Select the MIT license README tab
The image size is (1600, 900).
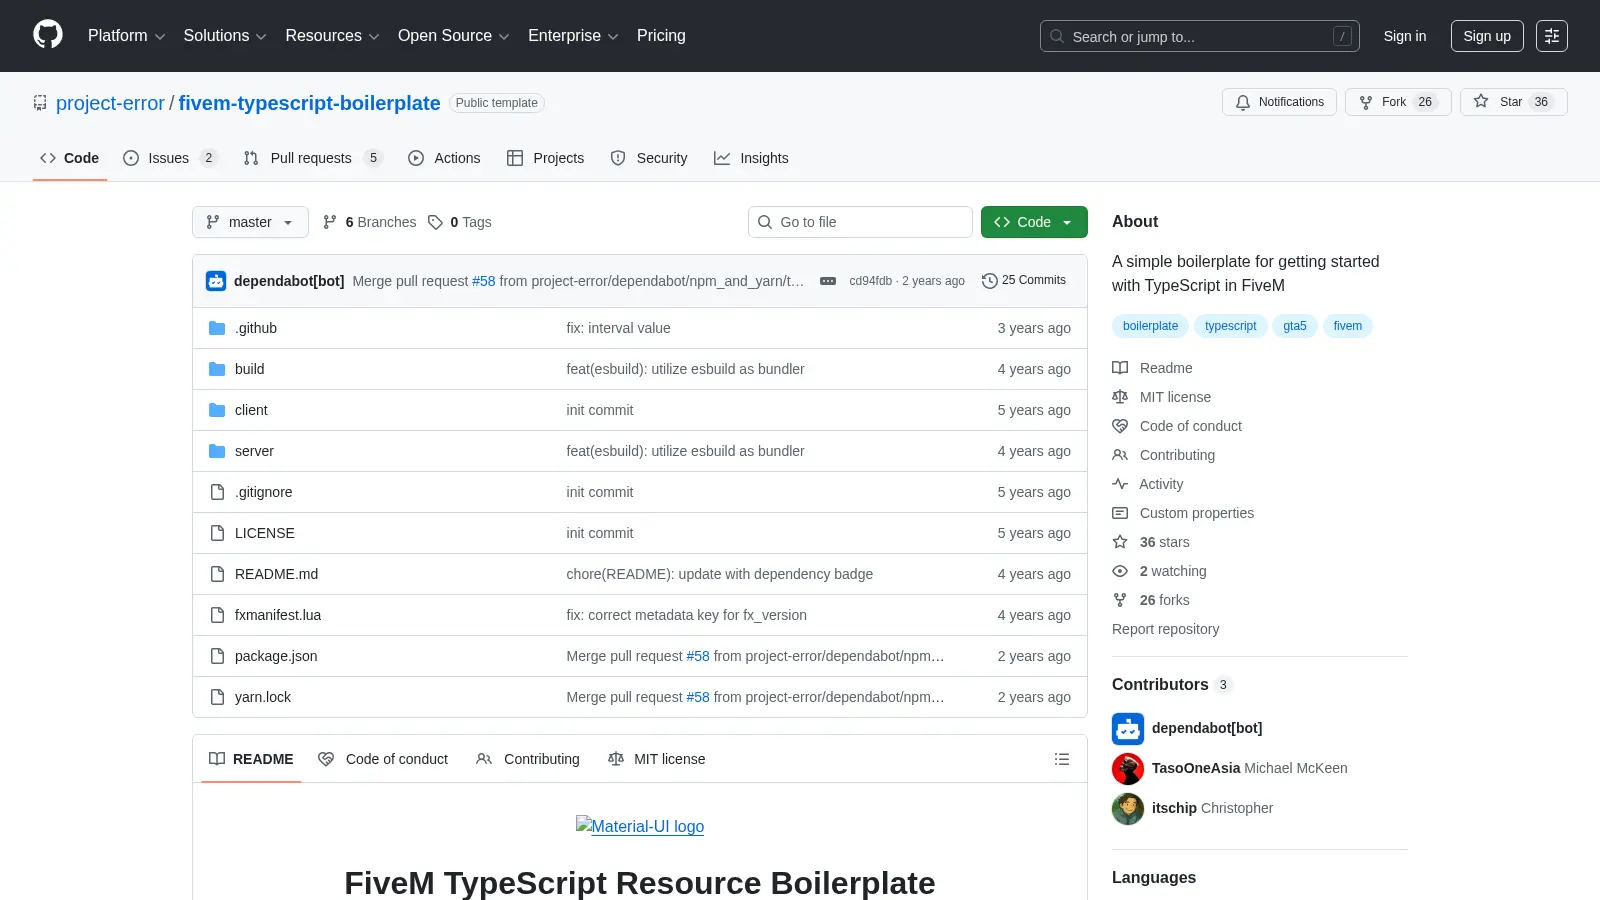pyautogui.click(x=656, y=759)
